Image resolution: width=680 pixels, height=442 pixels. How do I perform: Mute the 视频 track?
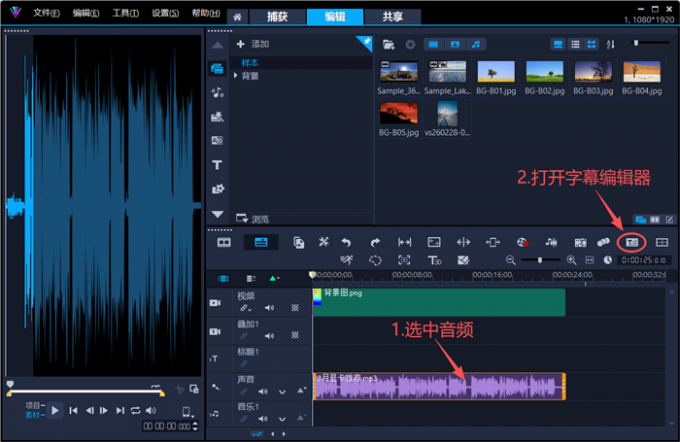[269, 308]
